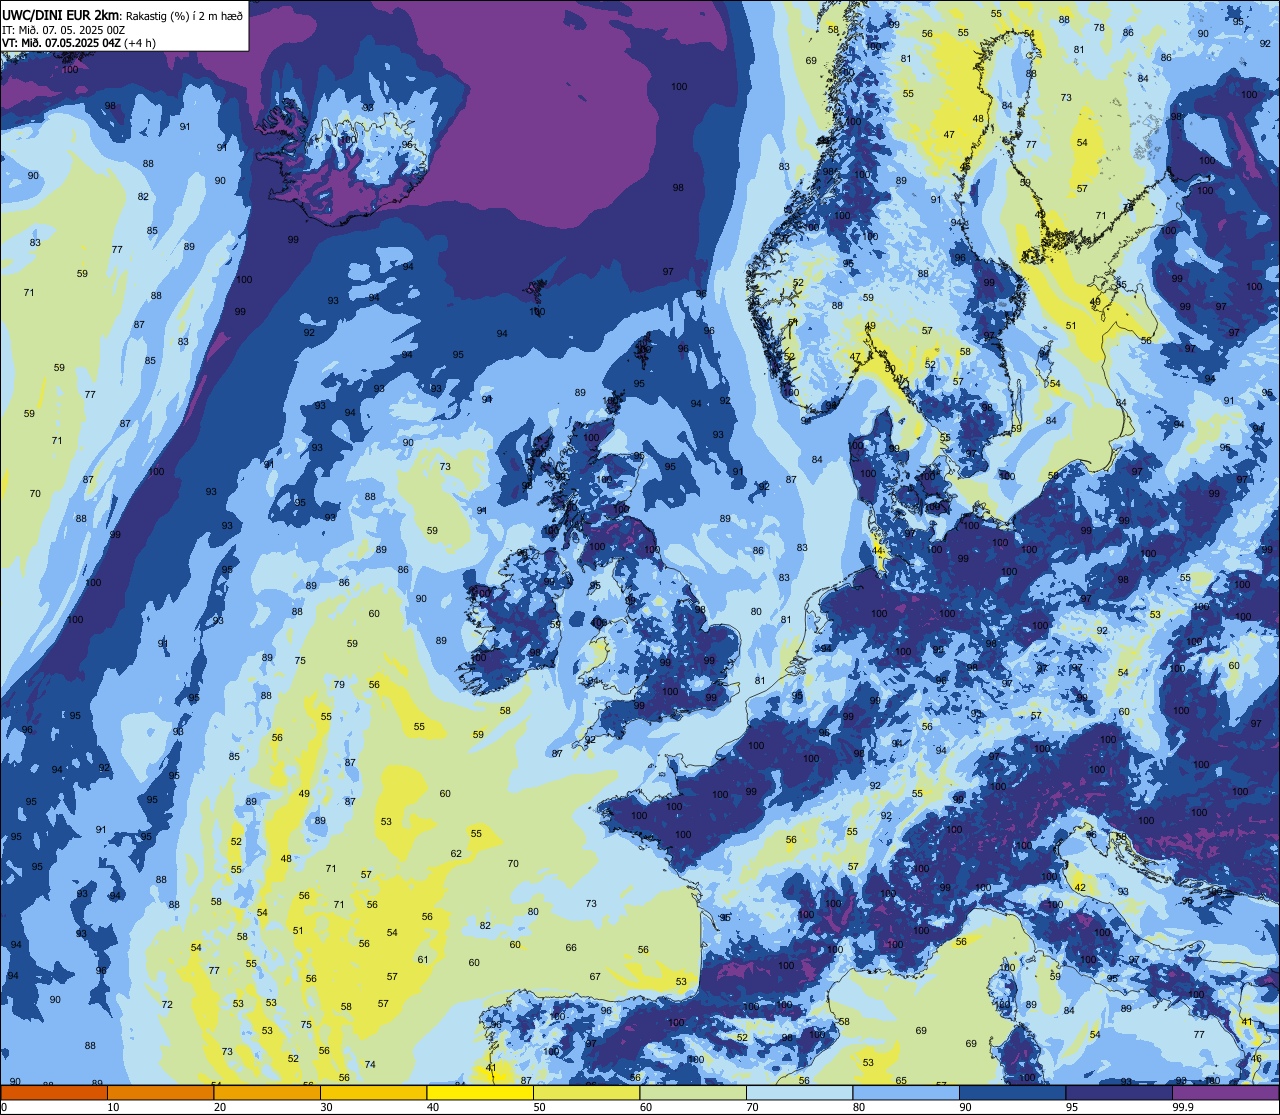The width and height of the screenshot is (1280, 1115).
Task: Select the 50–60 yellow-green legend segment
Action: coord(586,1093)
